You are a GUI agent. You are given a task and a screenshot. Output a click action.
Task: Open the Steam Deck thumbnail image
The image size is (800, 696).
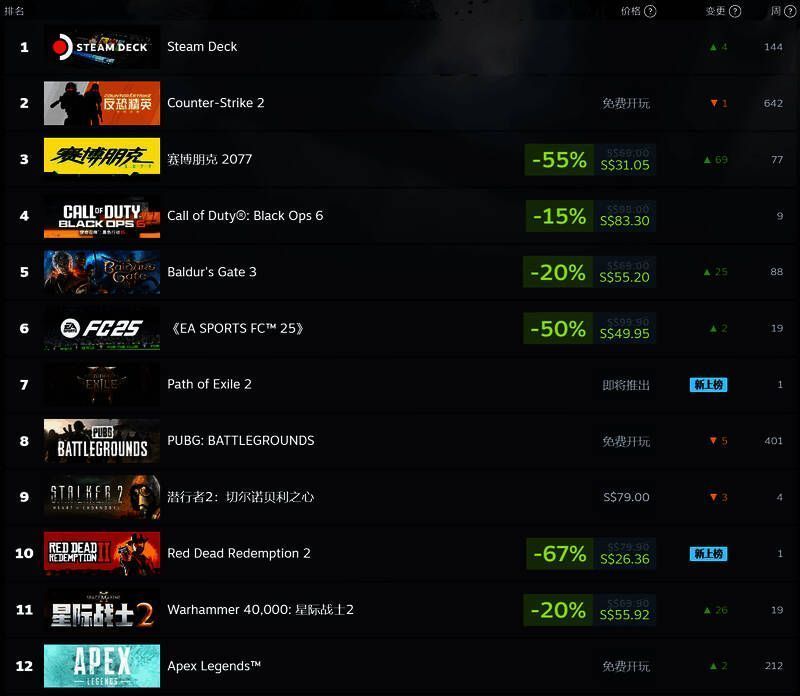tap(102, 47)
